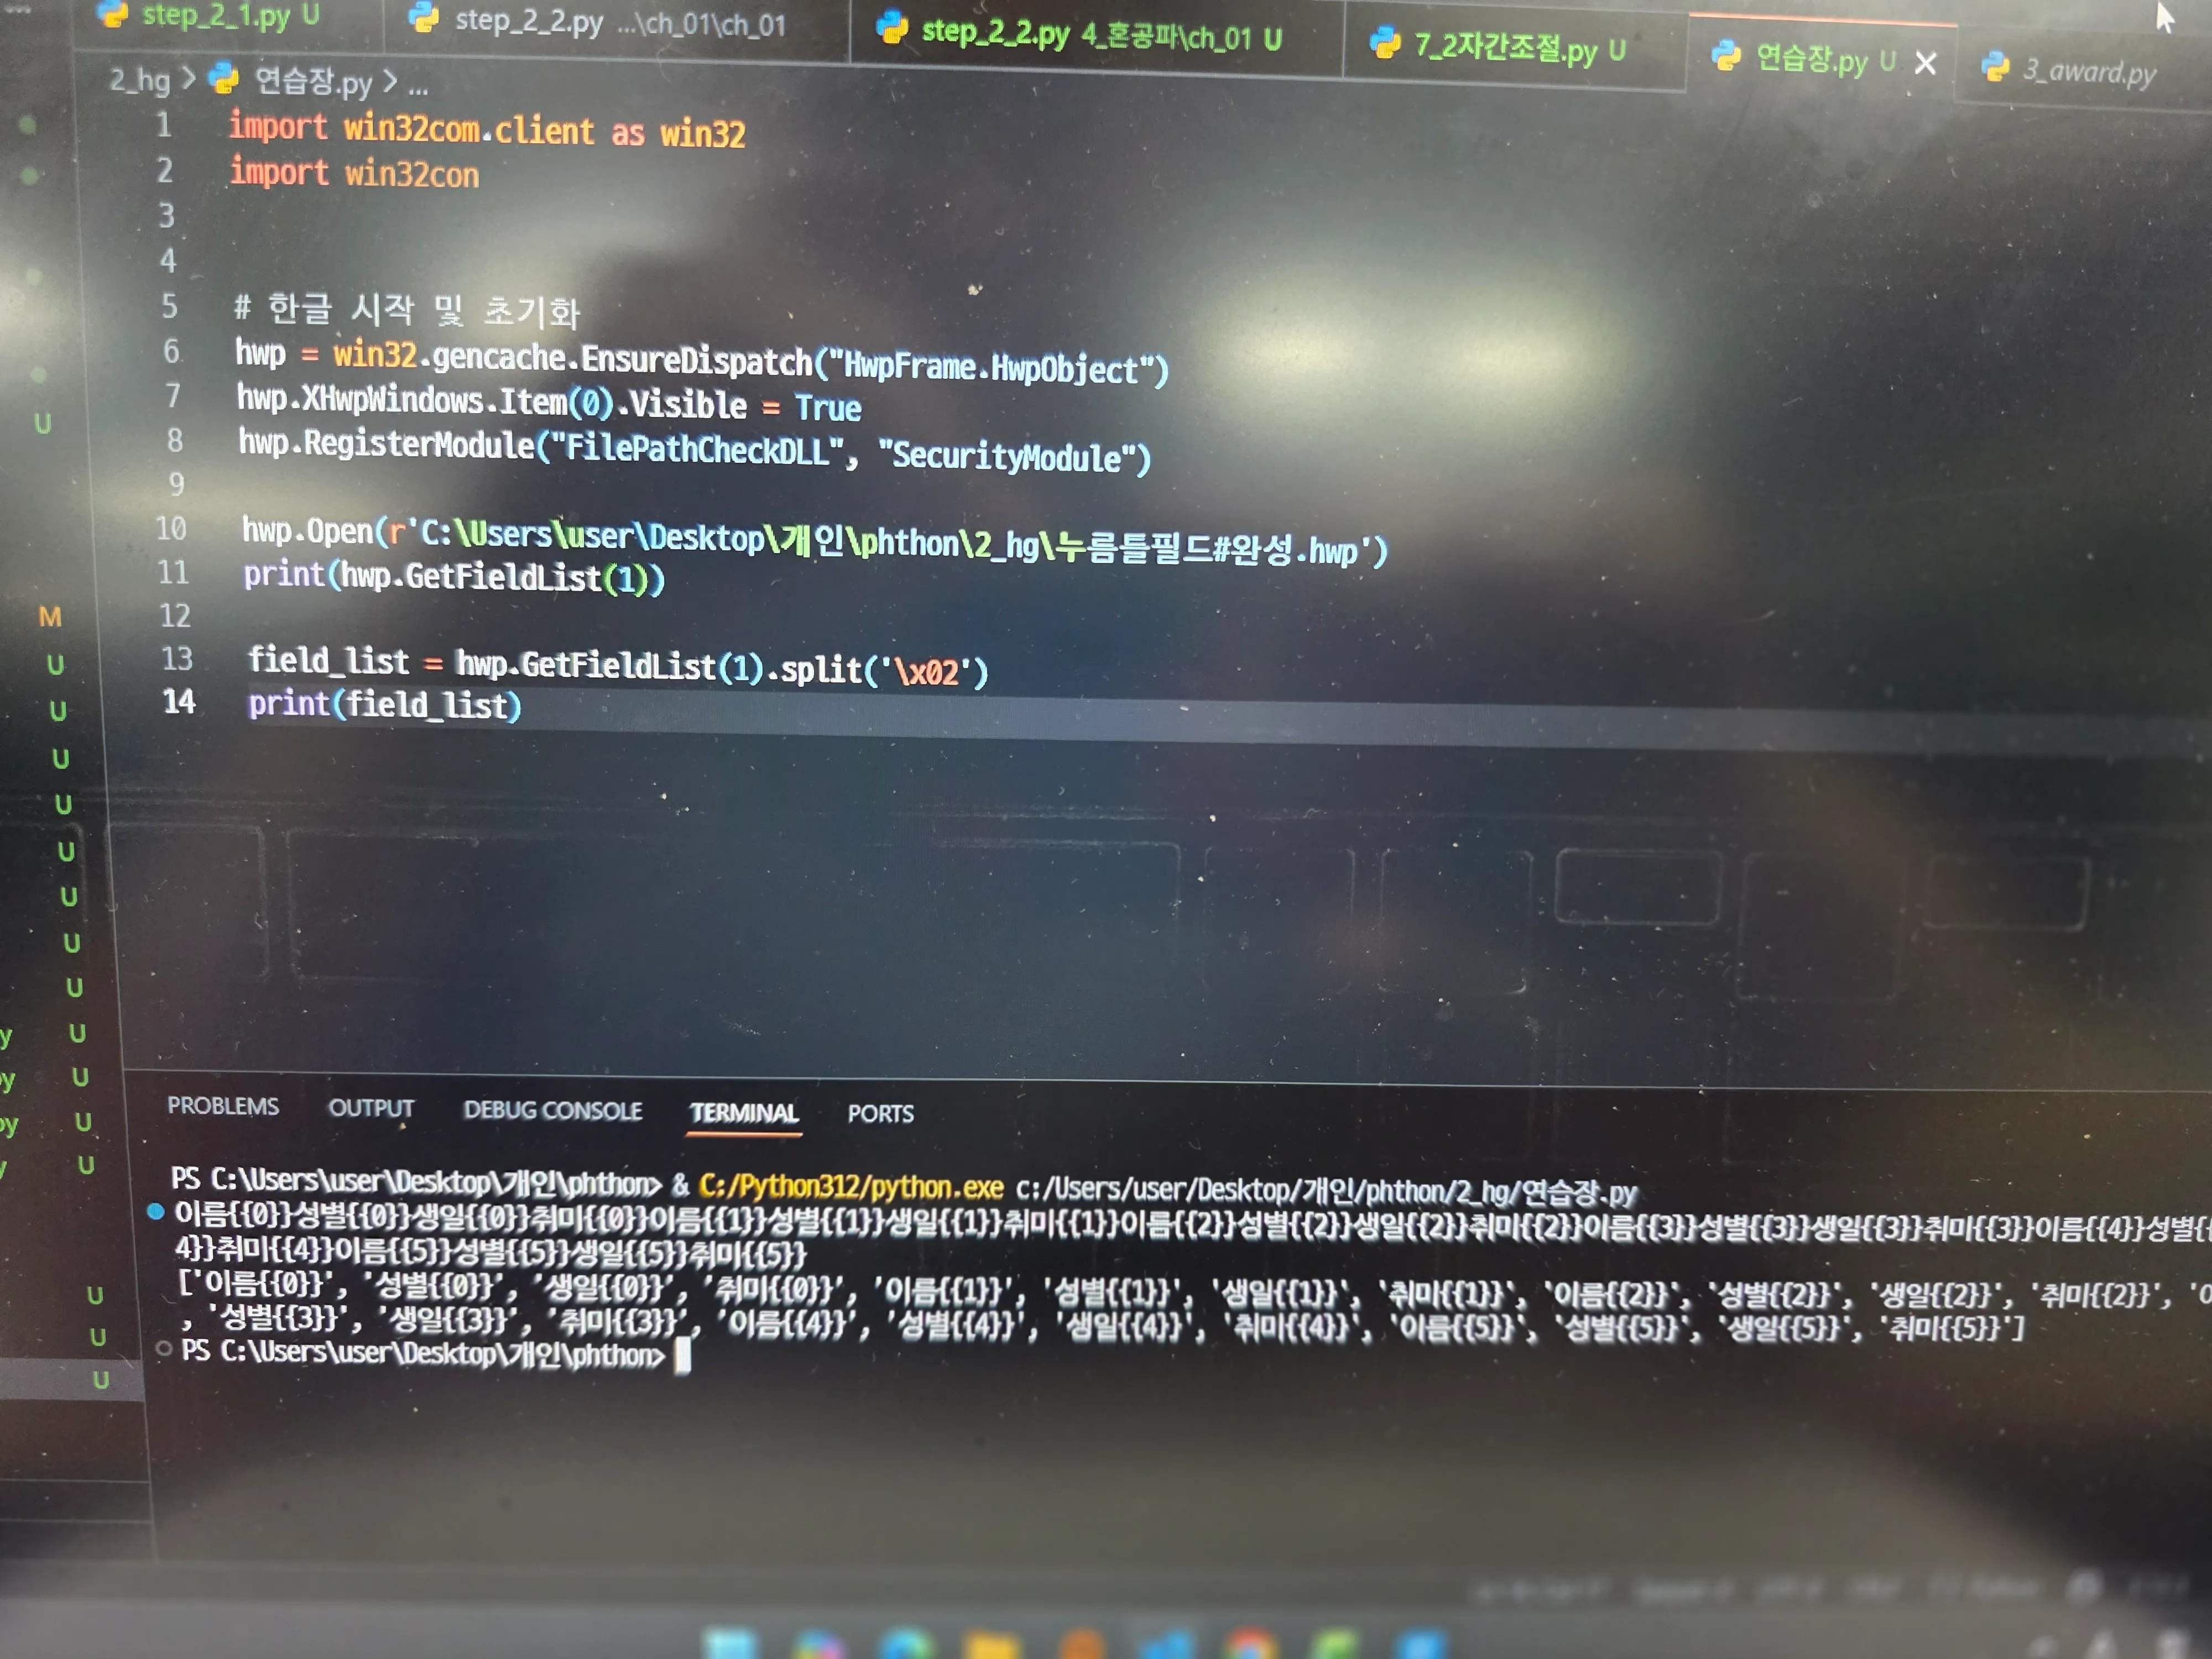The image size is (2212, 1659).
Task: Click the Python icon on 7_2자간조절.py tab
Action: (1385, 42)
